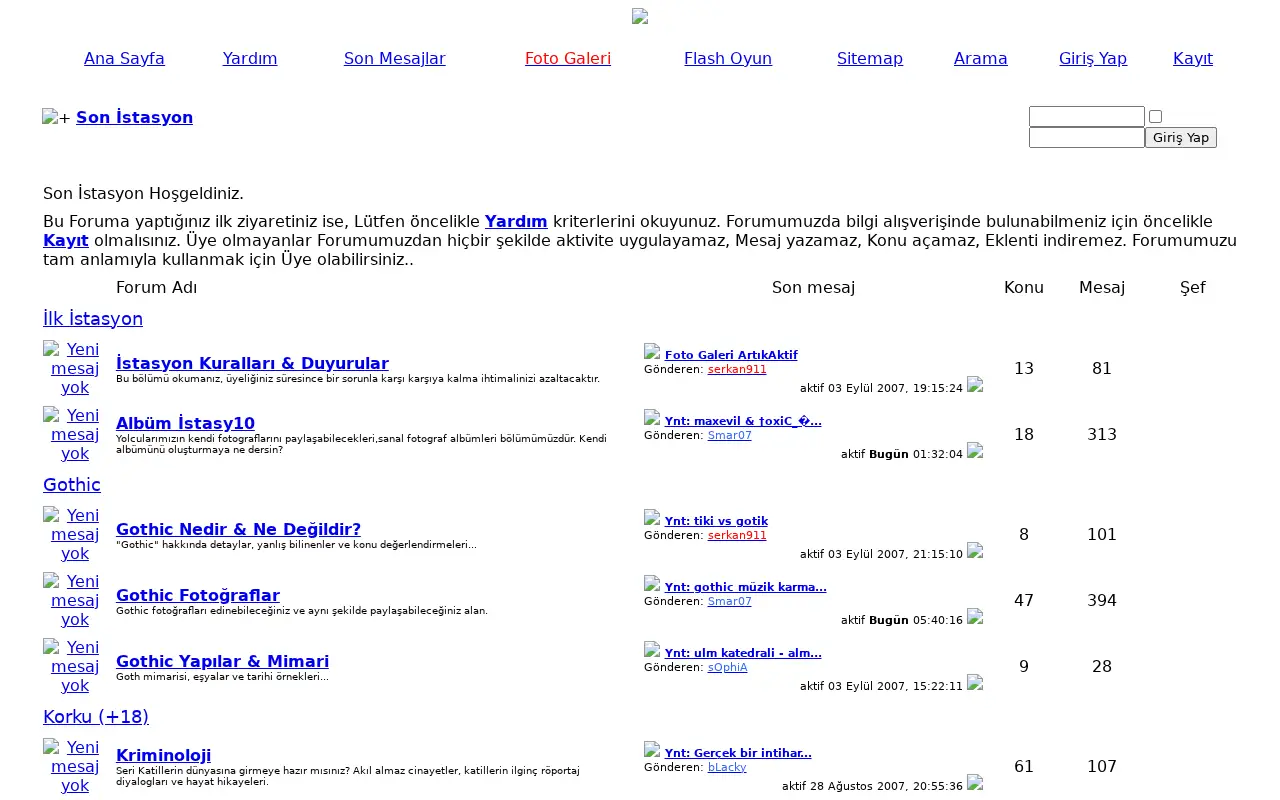Click the 'Yeni mesaj yok' icon beside Kriminoloji

(75, 766)
